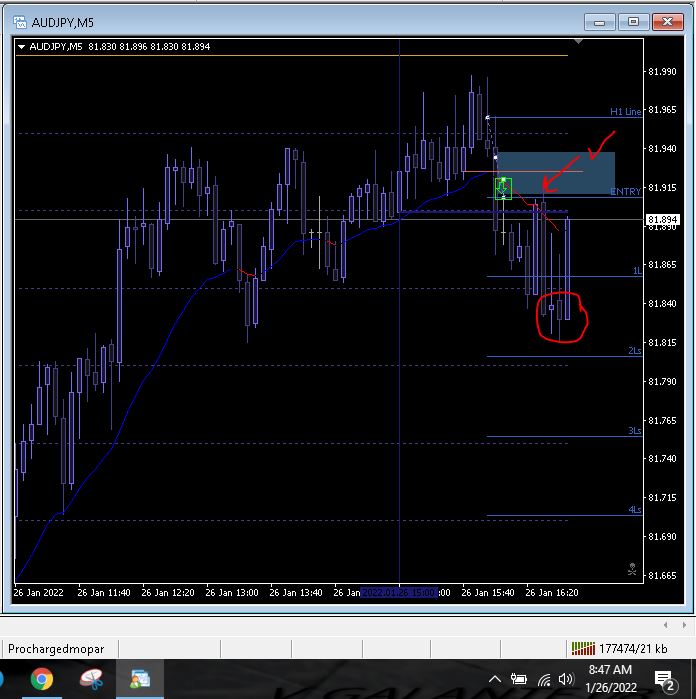Maximize the AUDJPY,M5 chart window
The height and width of the screenshot is (699, 696).
633,22
